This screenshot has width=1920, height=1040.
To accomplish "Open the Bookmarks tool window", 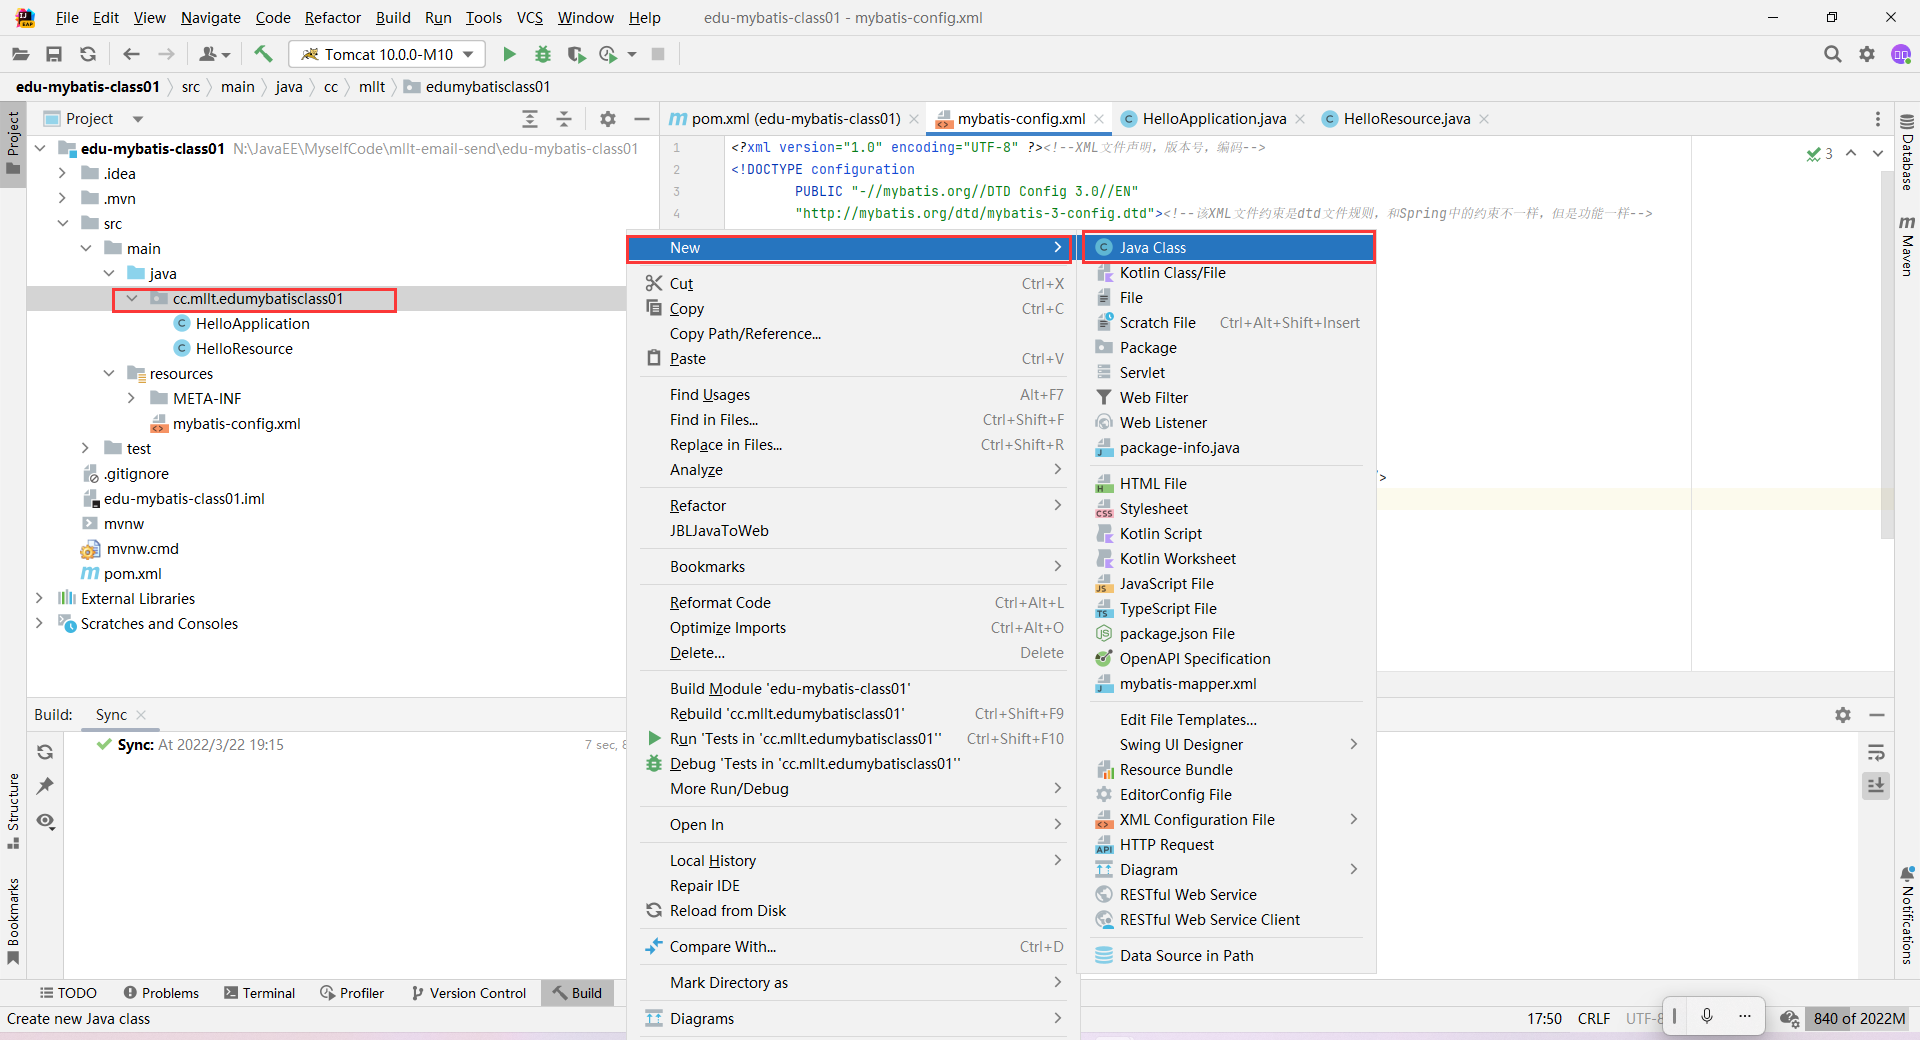I will pos(13,921).
